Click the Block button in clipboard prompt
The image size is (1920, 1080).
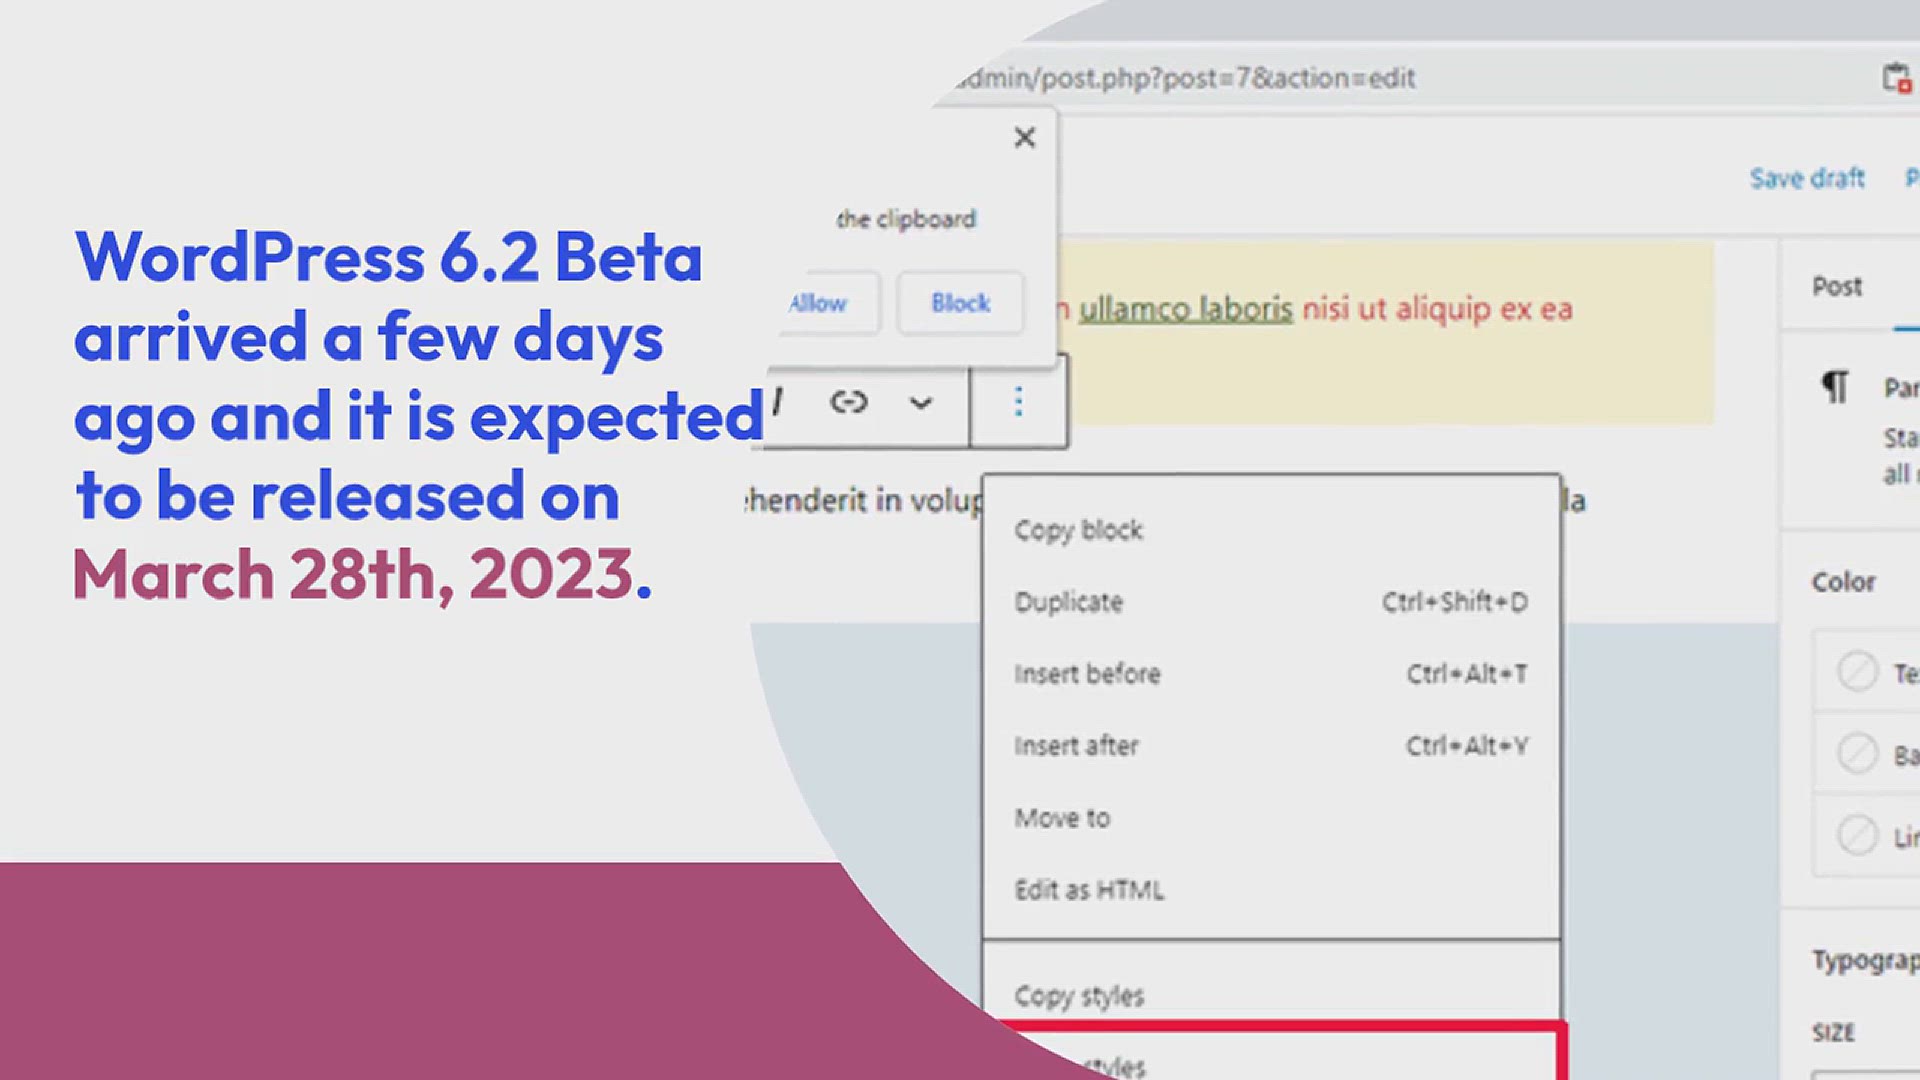pyautogui.click(x=960, y=302)
